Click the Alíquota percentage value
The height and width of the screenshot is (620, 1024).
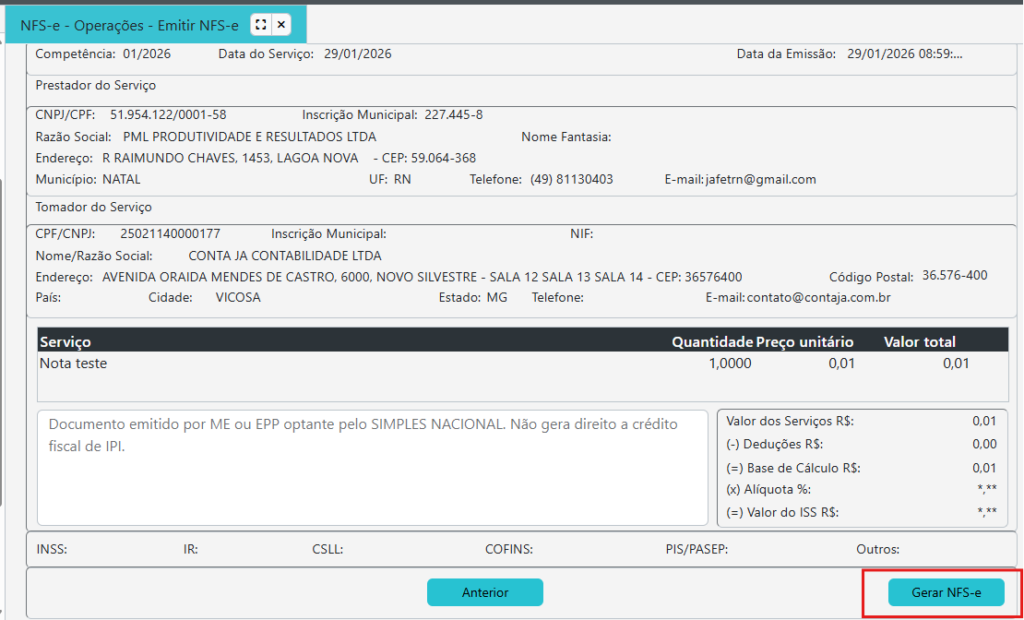click(x=986, y=490)
